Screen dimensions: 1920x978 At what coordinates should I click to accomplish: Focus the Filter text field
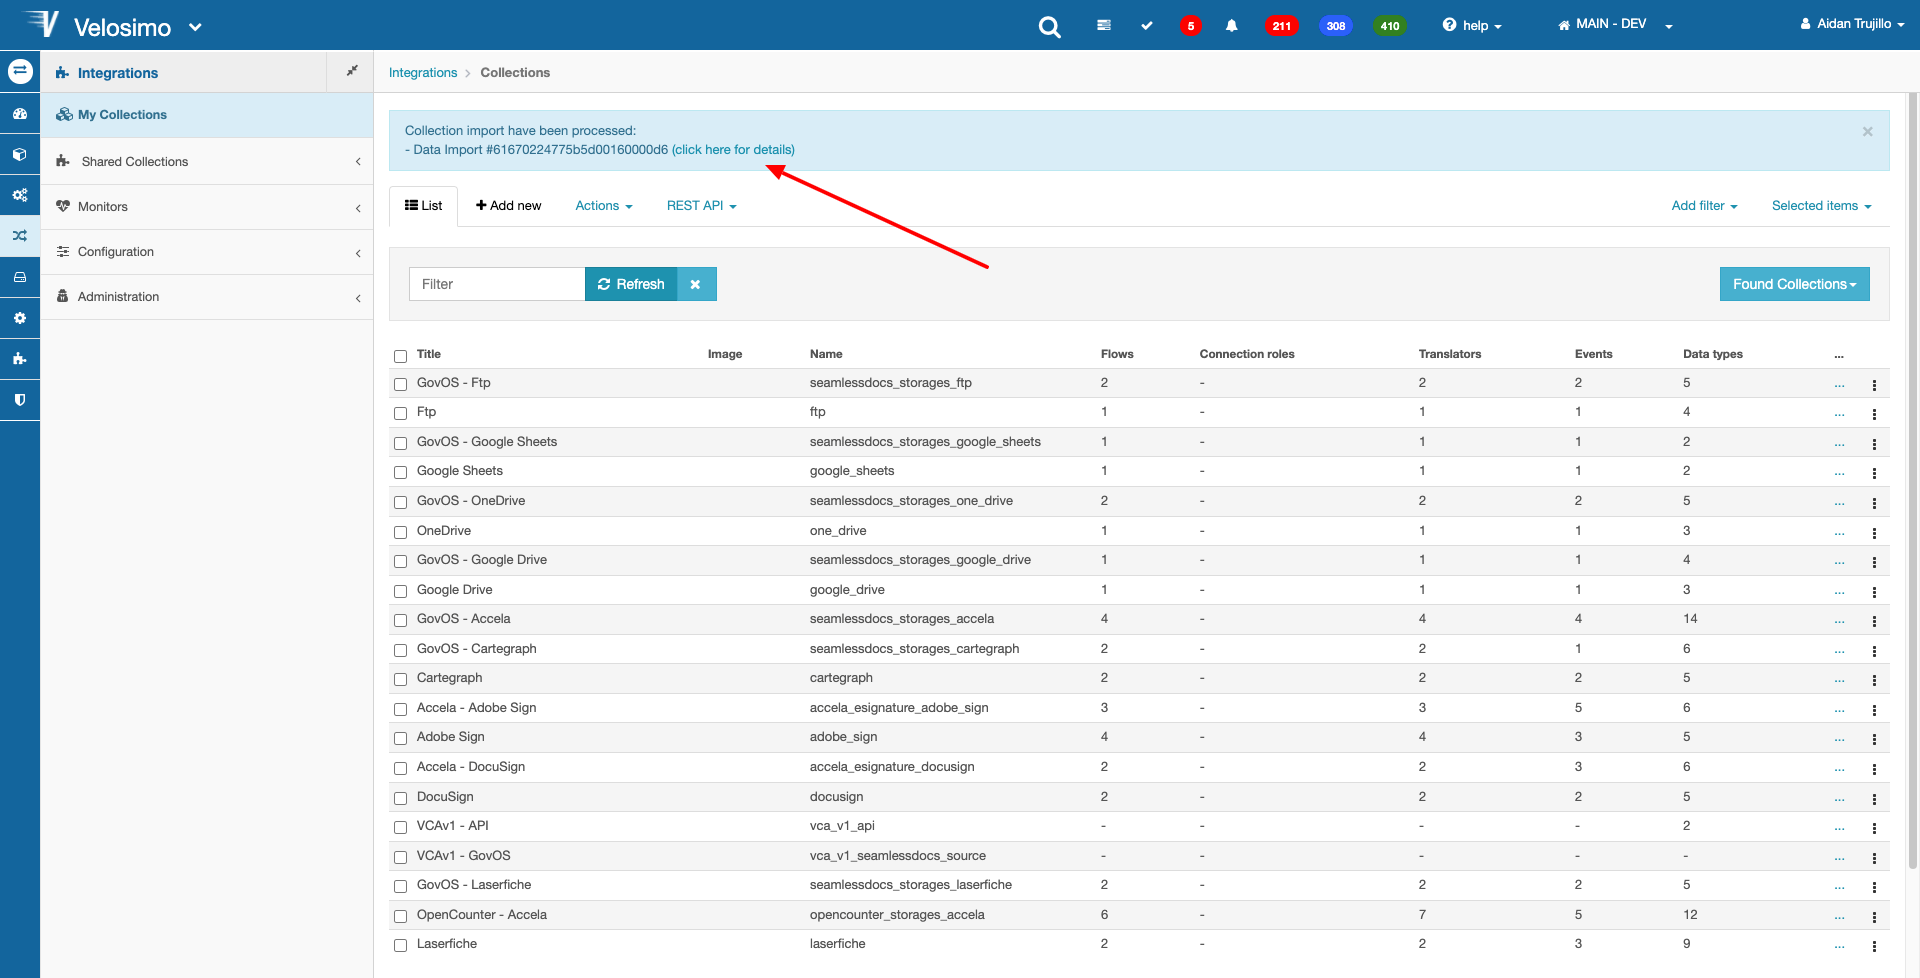497,284
